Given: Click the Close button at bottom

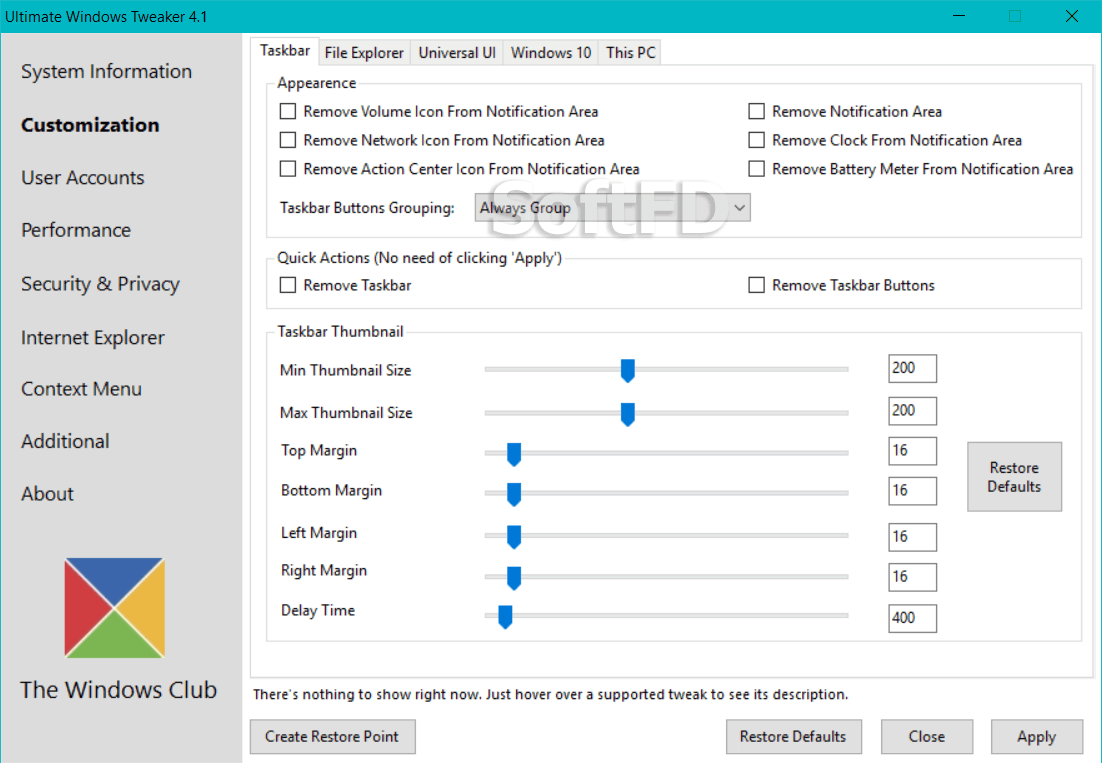Looking at the screenshot, I should coord(926,736).
